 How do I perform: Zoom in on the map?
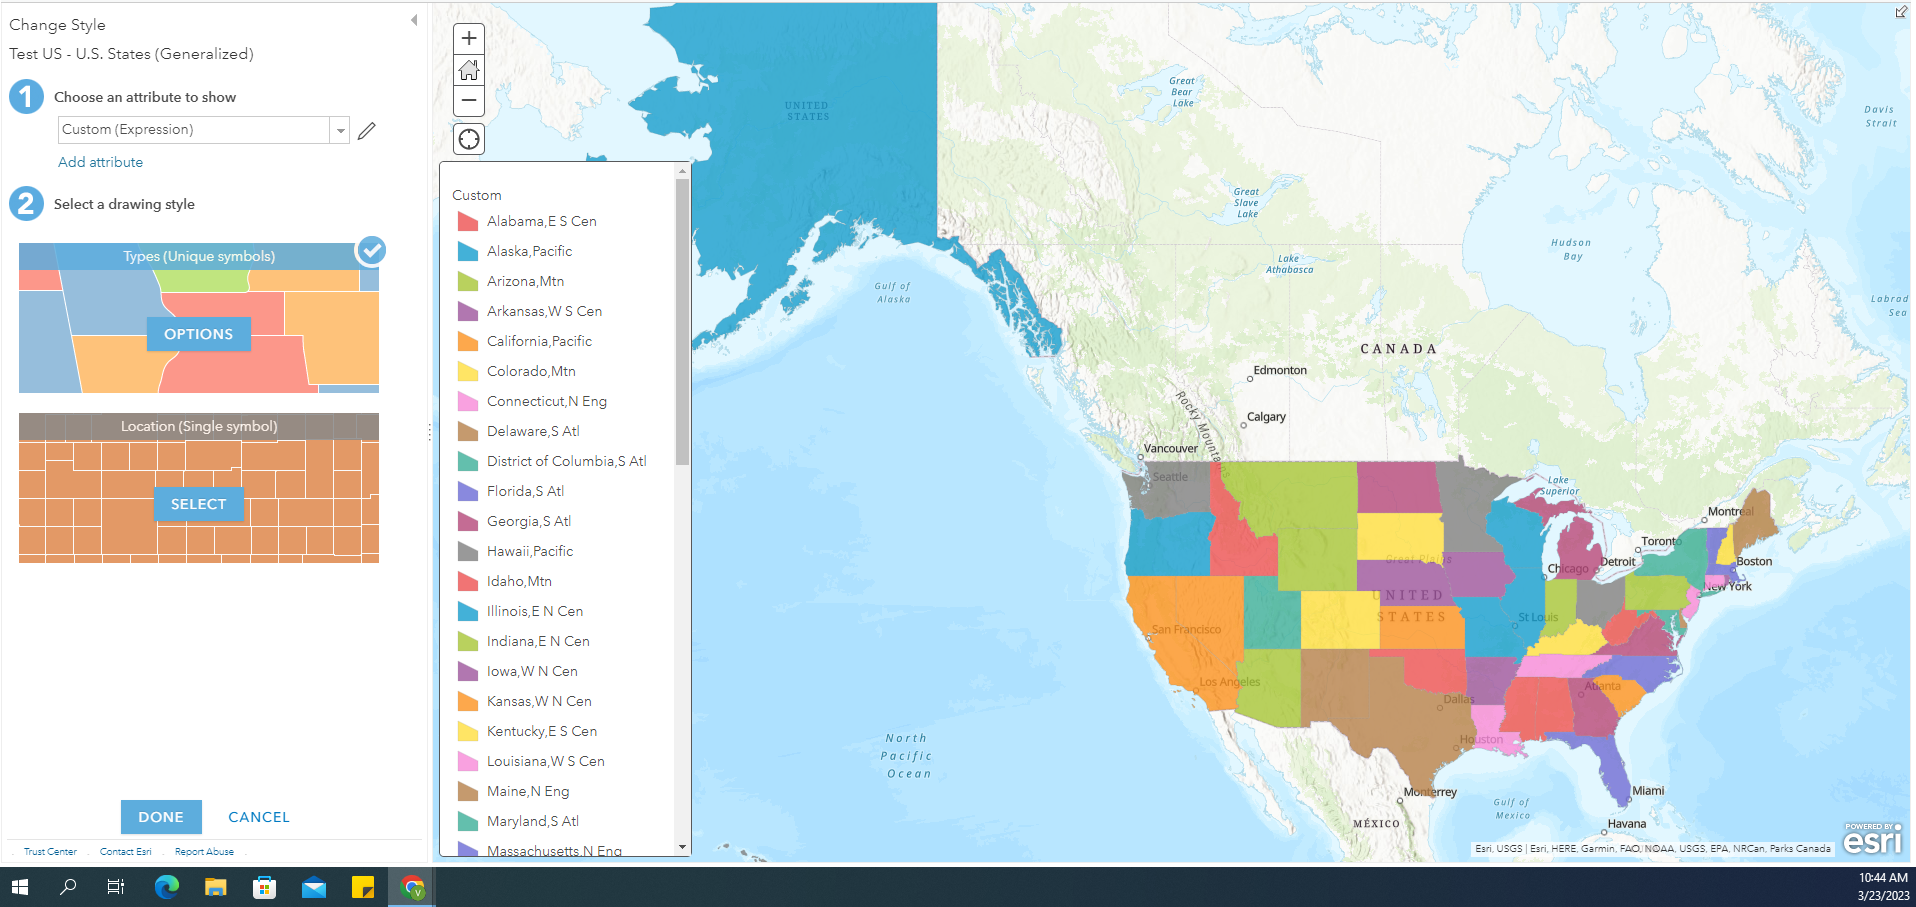click(468, 38)
